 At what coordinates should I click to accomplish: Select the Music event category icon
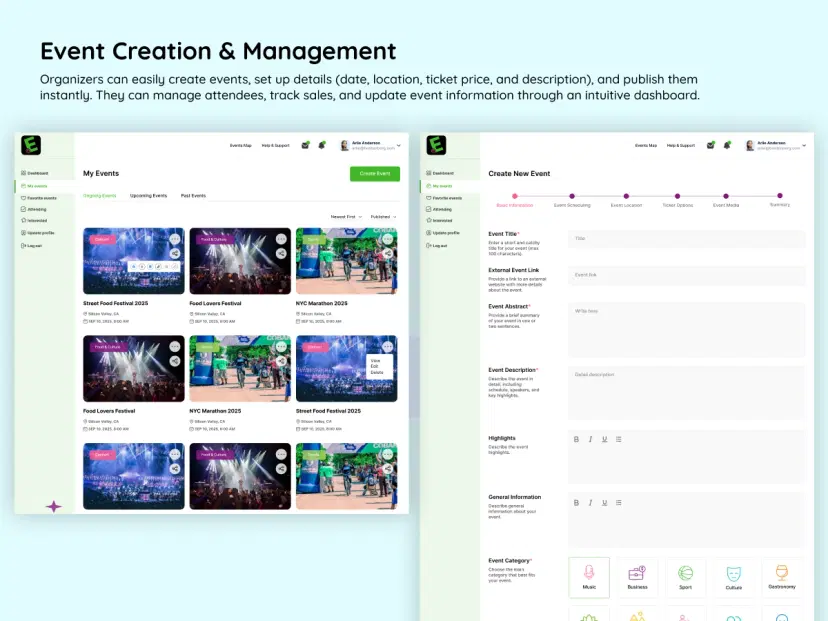pyautogui.click(x=589, y=577)
